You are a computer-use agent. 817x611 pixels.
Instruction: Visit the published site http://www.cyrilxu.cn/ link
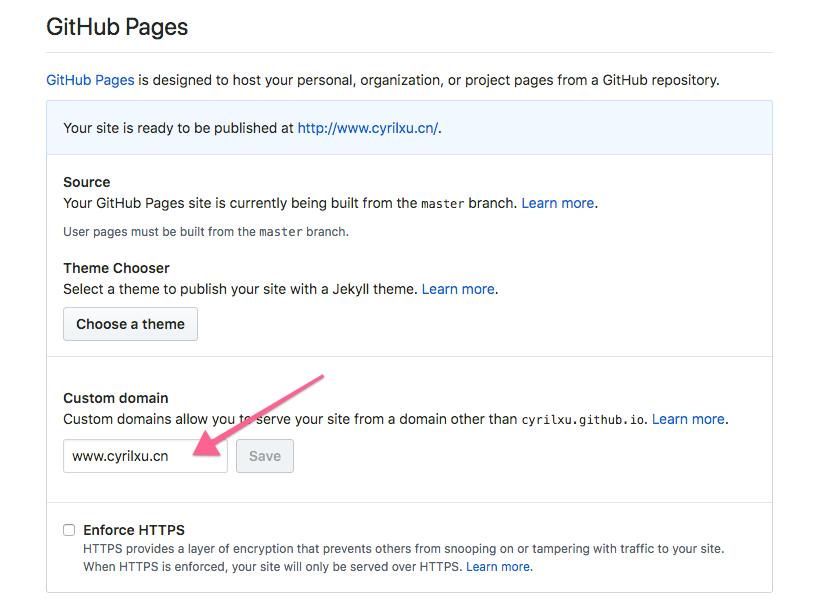click(x=368, y=128)
